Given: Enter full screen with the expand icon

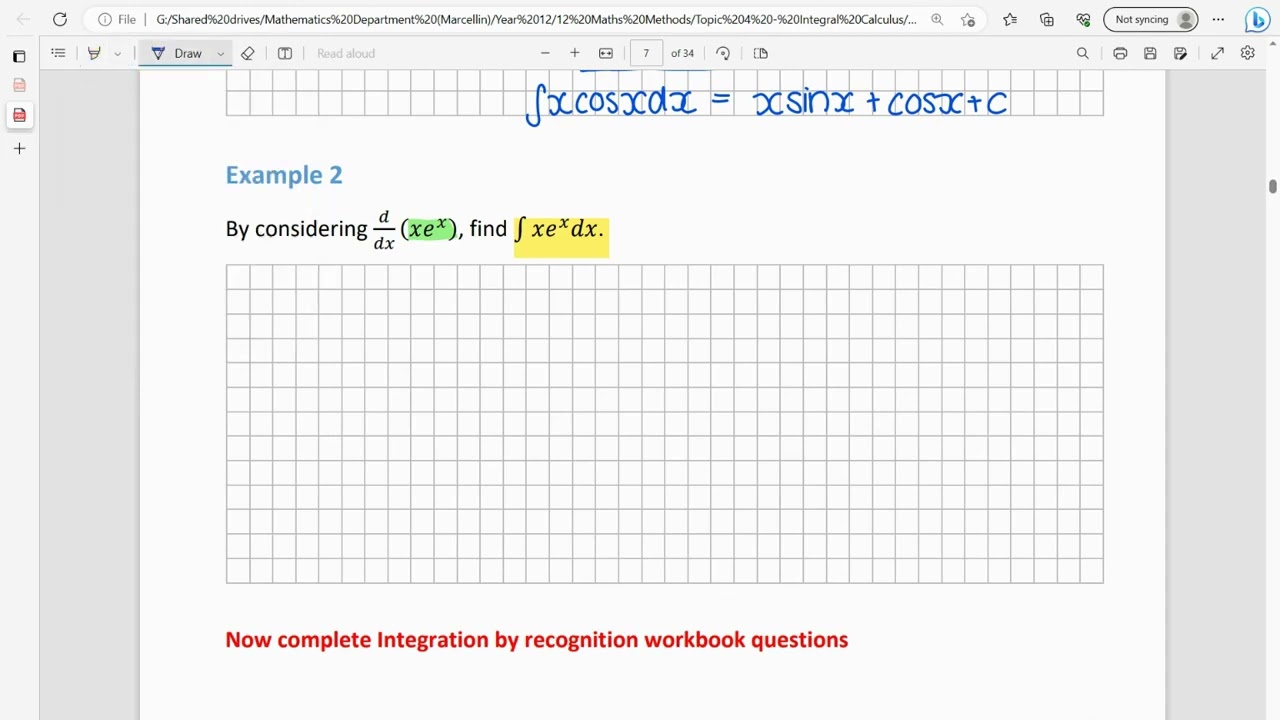Looking at the screenshot, I should point(1217,53).
